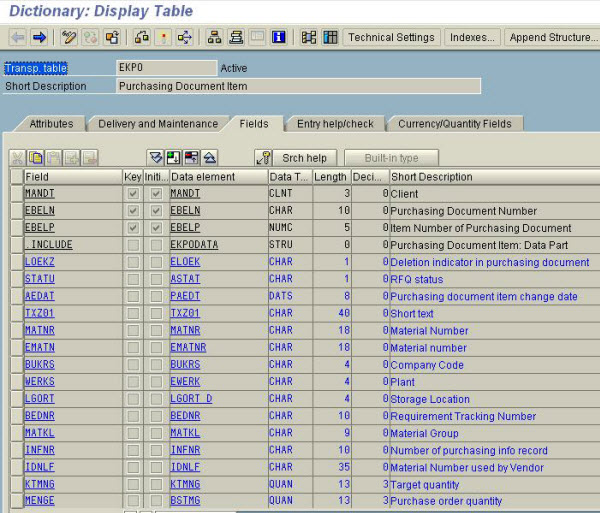Open the EKPODATA data element link
600x513 pixels.
(192, 245)
